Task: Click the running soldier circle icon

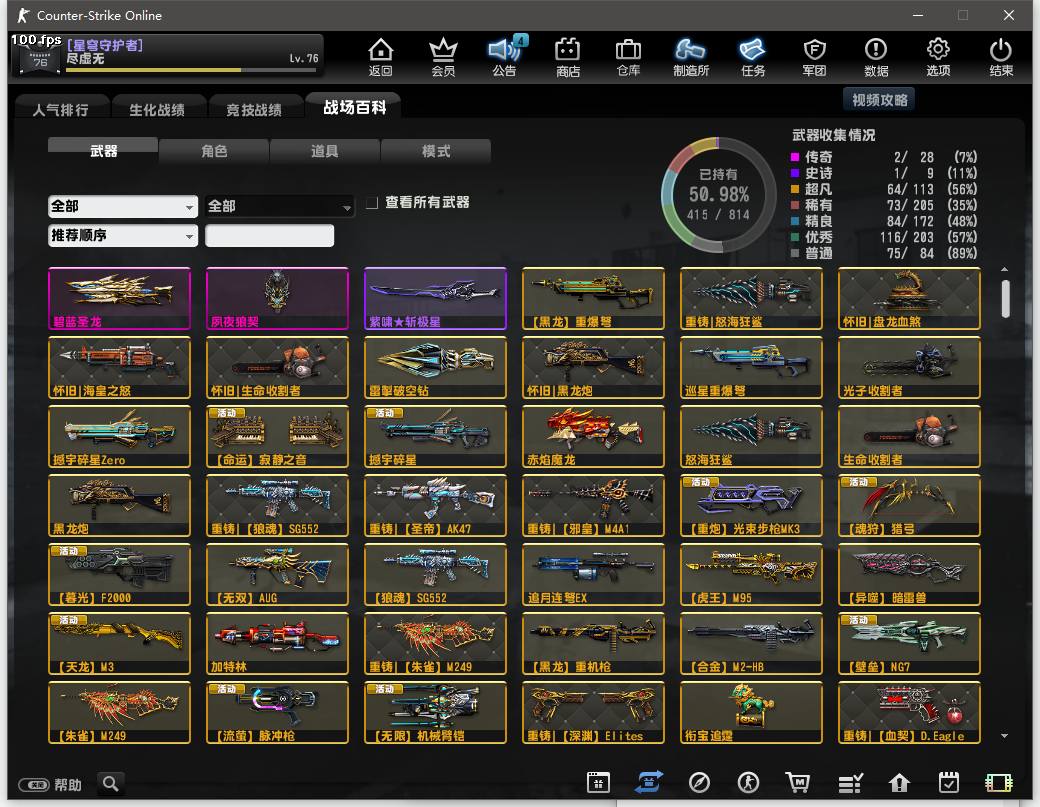Action: point(748,782)
